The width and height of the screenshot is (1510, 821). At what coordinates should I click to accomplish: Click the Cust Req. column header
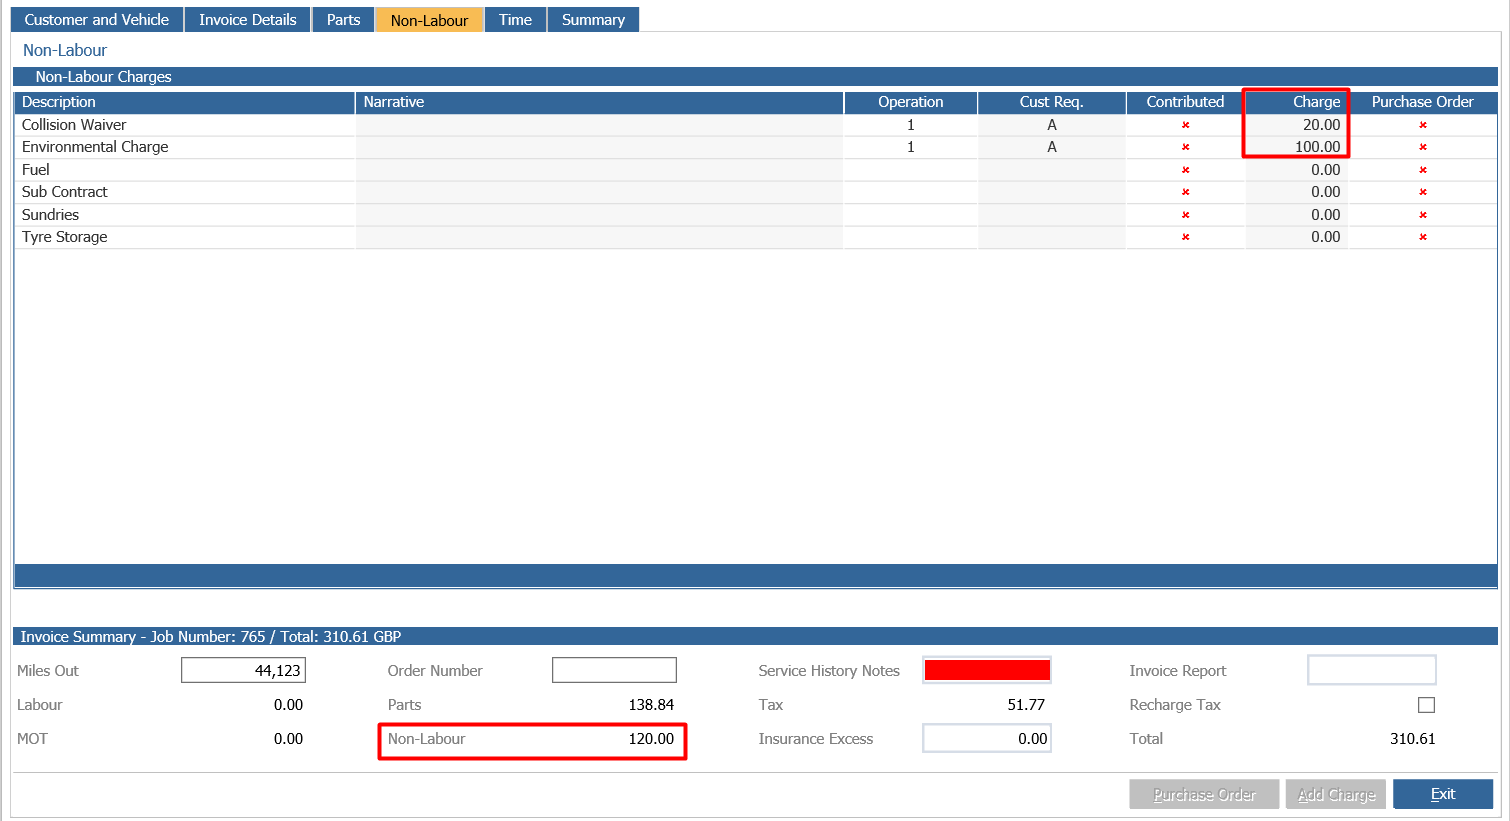click(1051, 102)
